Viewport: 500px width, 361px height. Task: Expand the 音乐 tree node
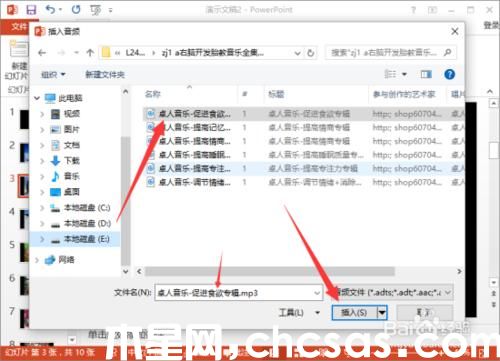(x=42, y=176)
